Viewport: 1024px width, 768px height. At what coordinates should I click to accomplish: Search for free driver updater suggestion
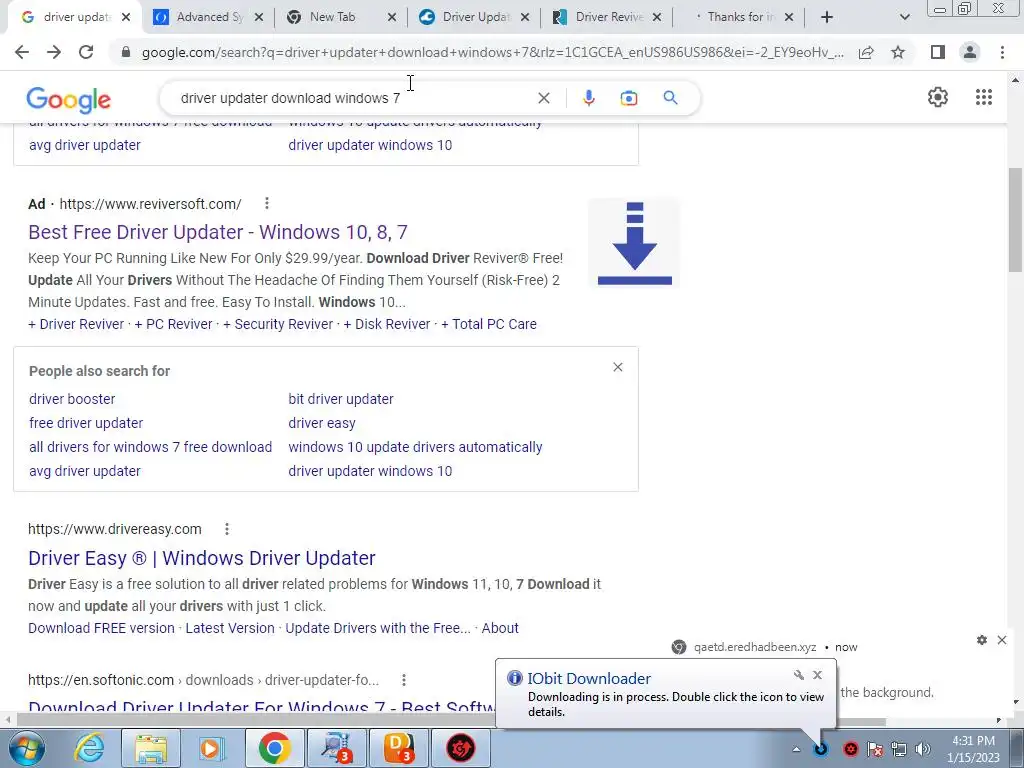point(86,423)
